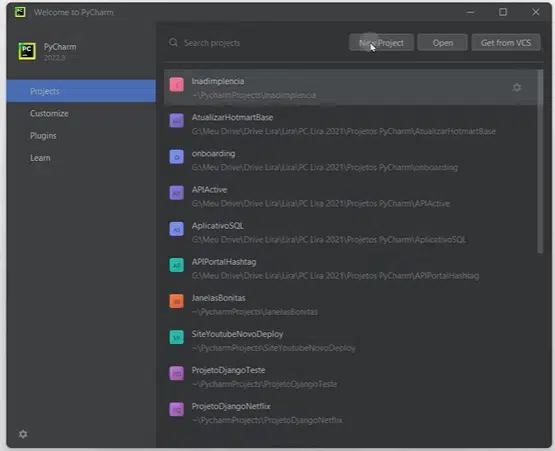Click Get from VCS

pyautogui.click(x=506, y=43)
